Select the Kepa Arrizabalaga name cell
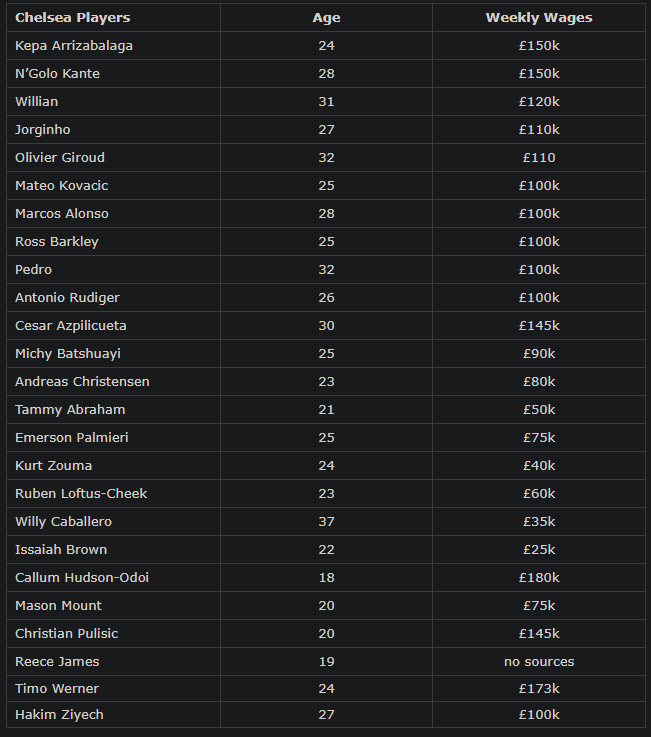The width and height of the screenshot is (651, 737). 74,46
